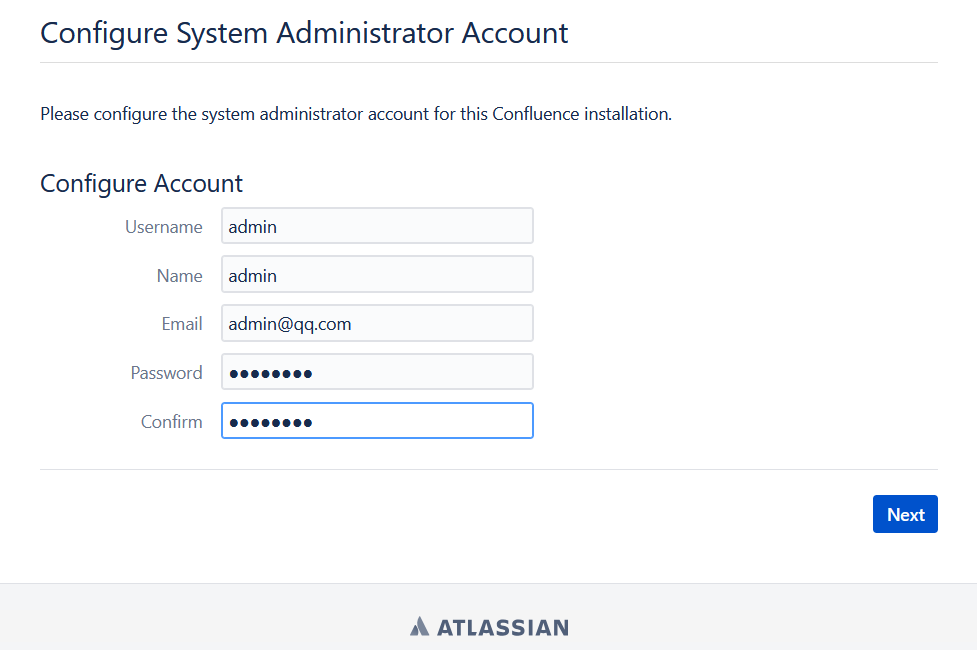Click the gray footer bar area
The width and height of the screenshot is (977, 650).
tap(200, 616)
